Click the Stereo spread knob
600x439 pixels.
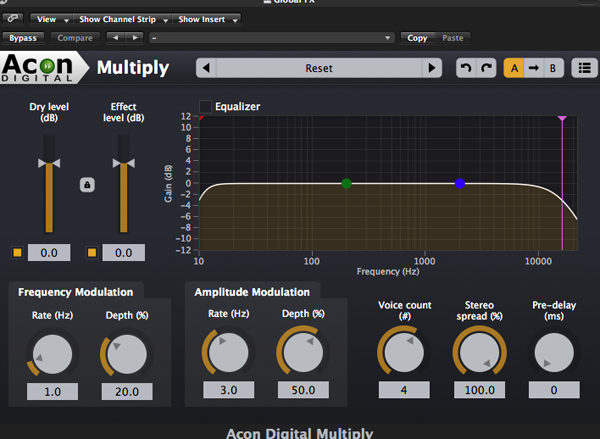coord(479,353)
